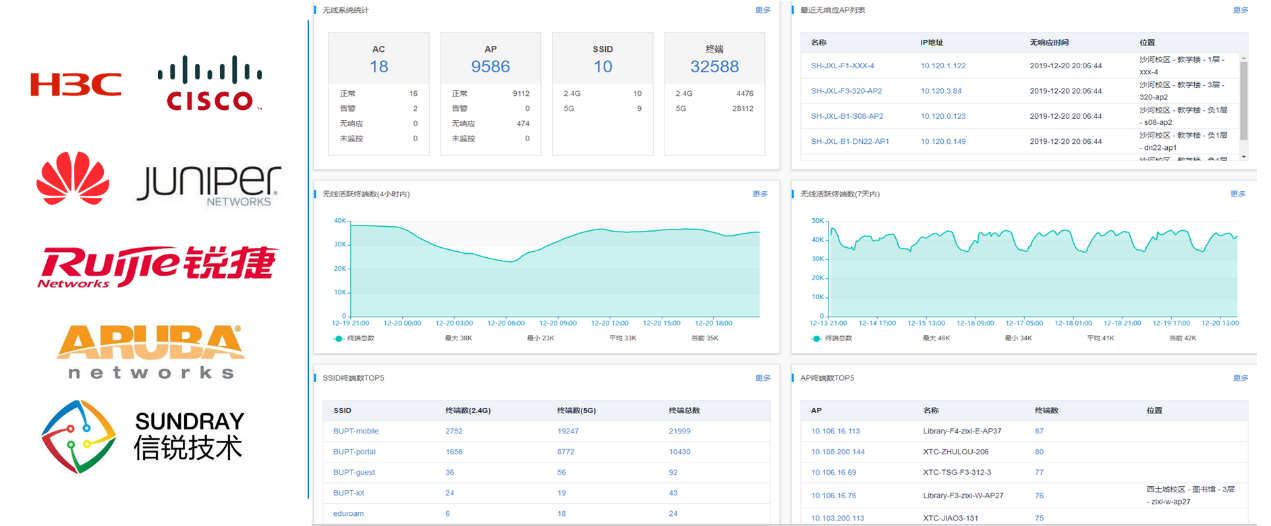Open AP 10.103.200.113
Viewport: 1271px width, 526px height.
coord(838,518)
